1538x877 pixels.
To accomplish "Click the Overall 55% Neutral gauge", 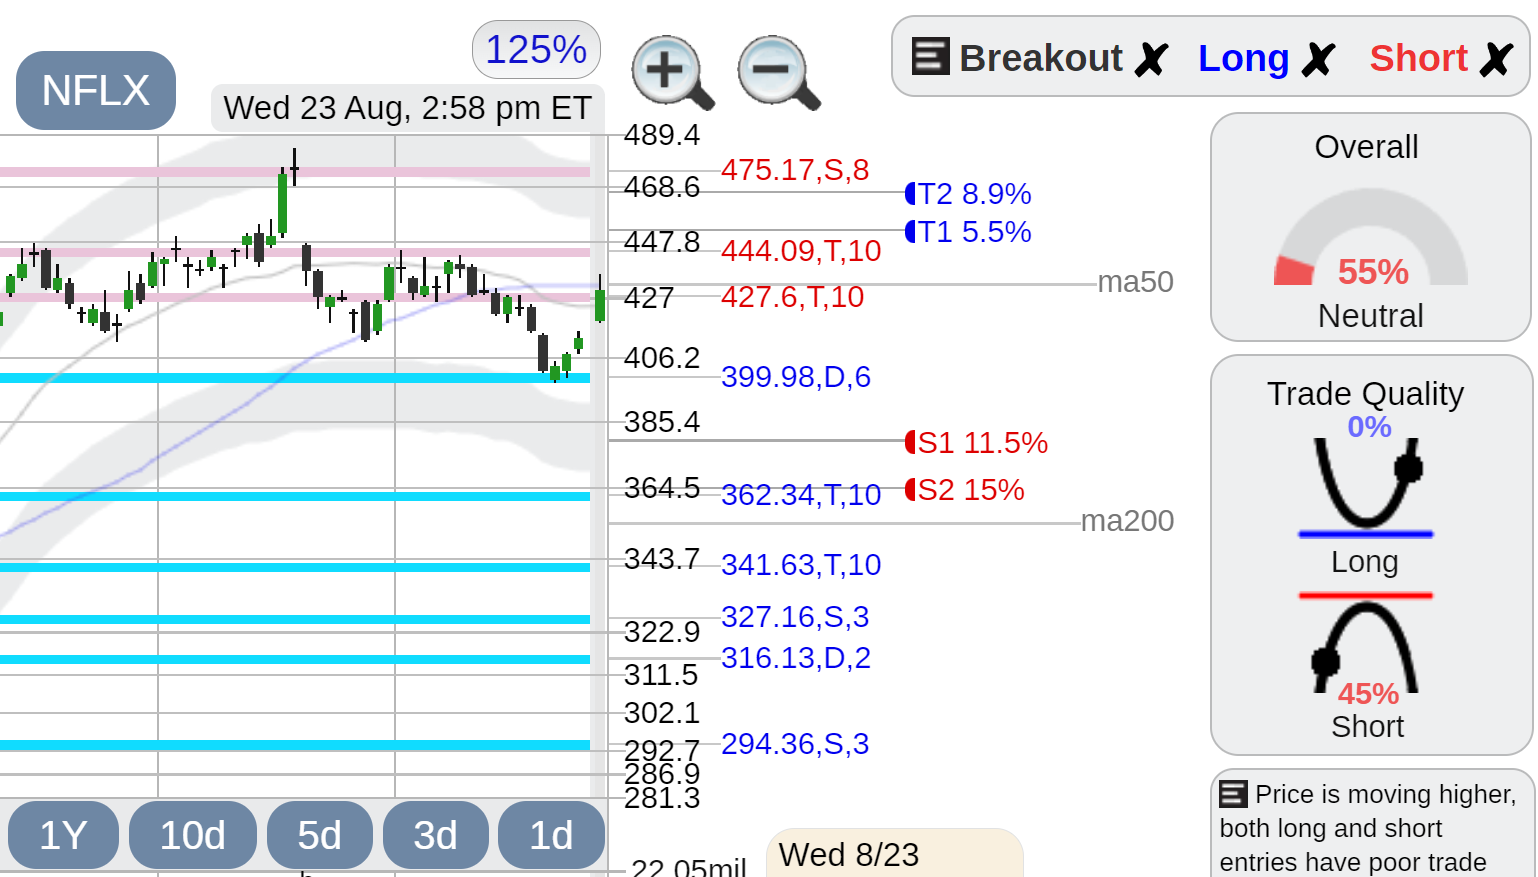I will (1370, 227).
